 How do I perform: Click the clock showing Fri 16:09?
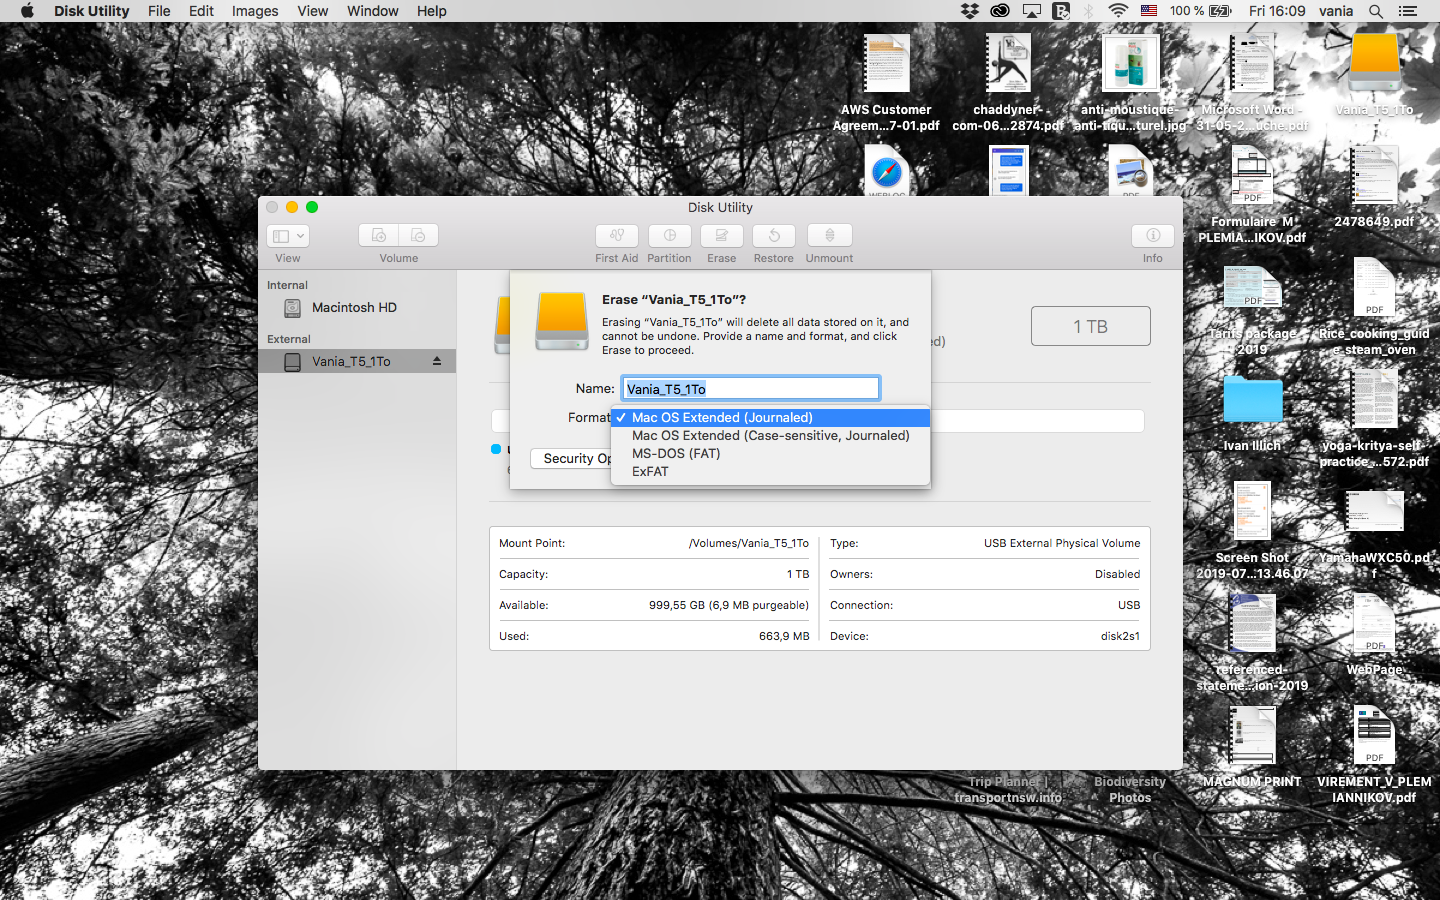[x=1277, y=11]
